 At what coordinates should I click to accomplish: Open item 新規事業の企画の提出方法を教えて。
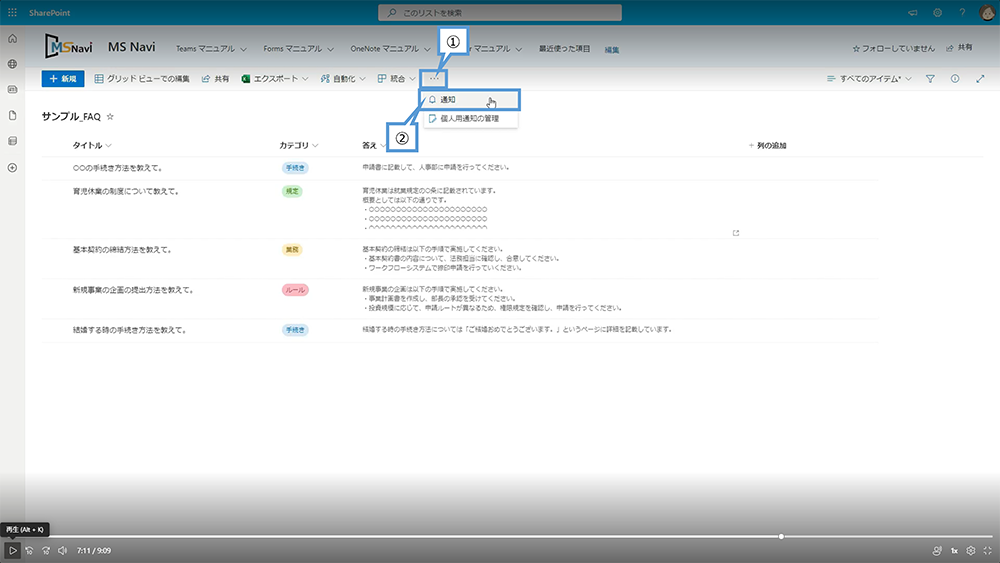coord(133,290)
